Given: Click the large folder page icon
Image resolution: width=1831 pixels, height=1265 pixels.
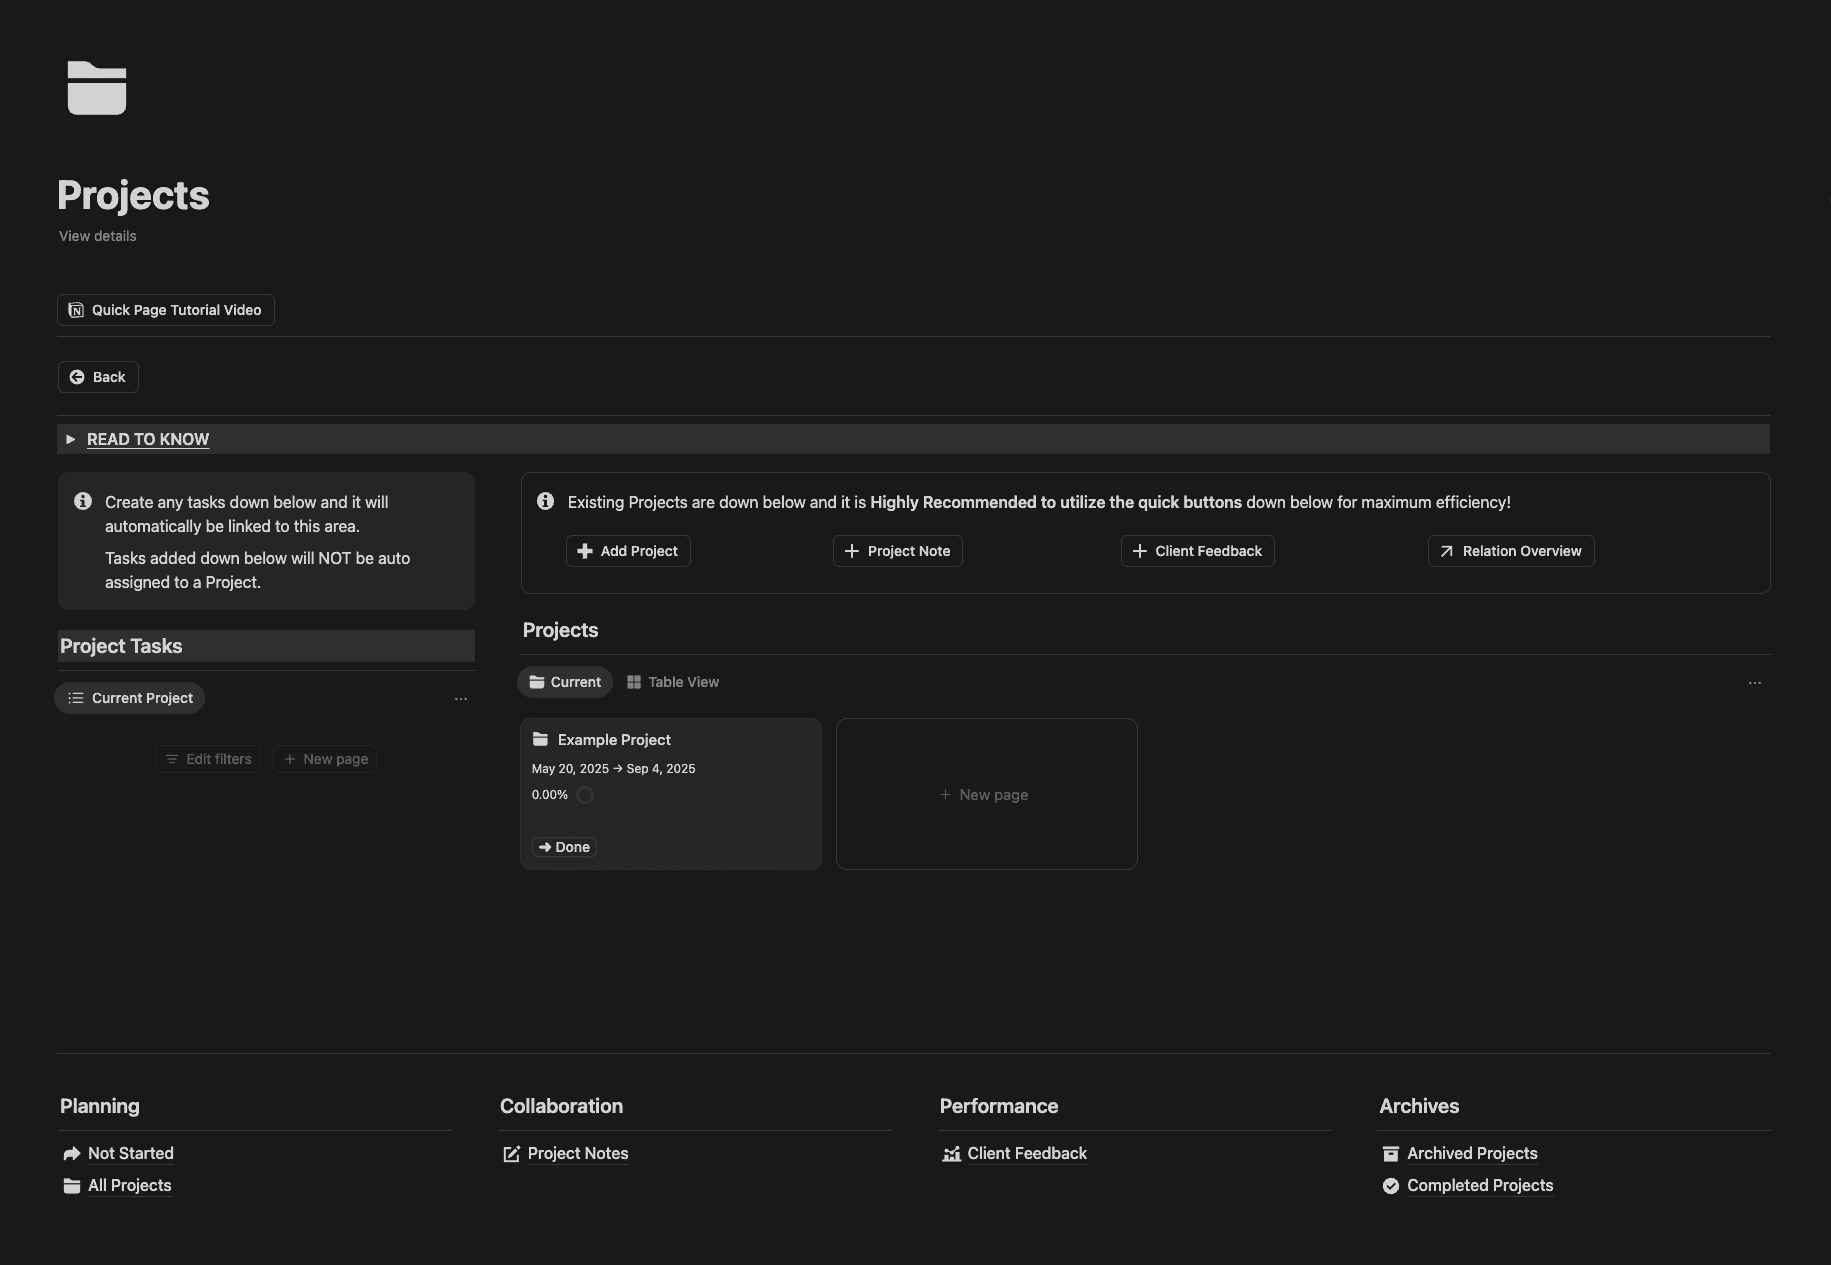Looking at the screenshot, I should [97, 88].
